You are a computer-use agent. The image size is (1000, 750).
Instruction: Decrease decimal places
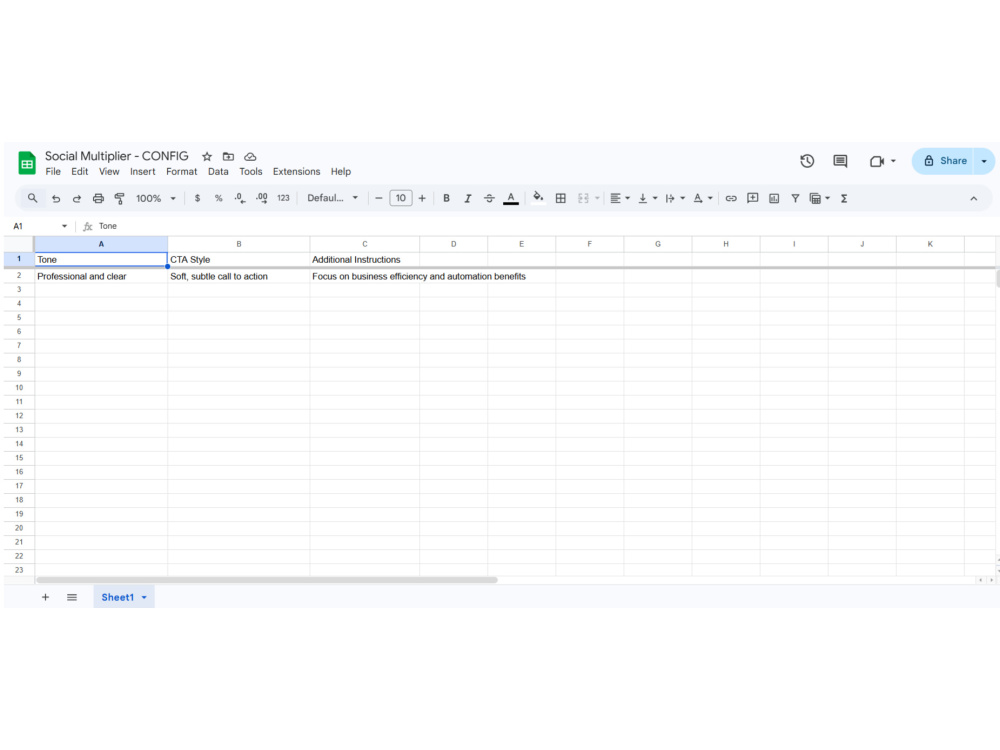point(239,198)
